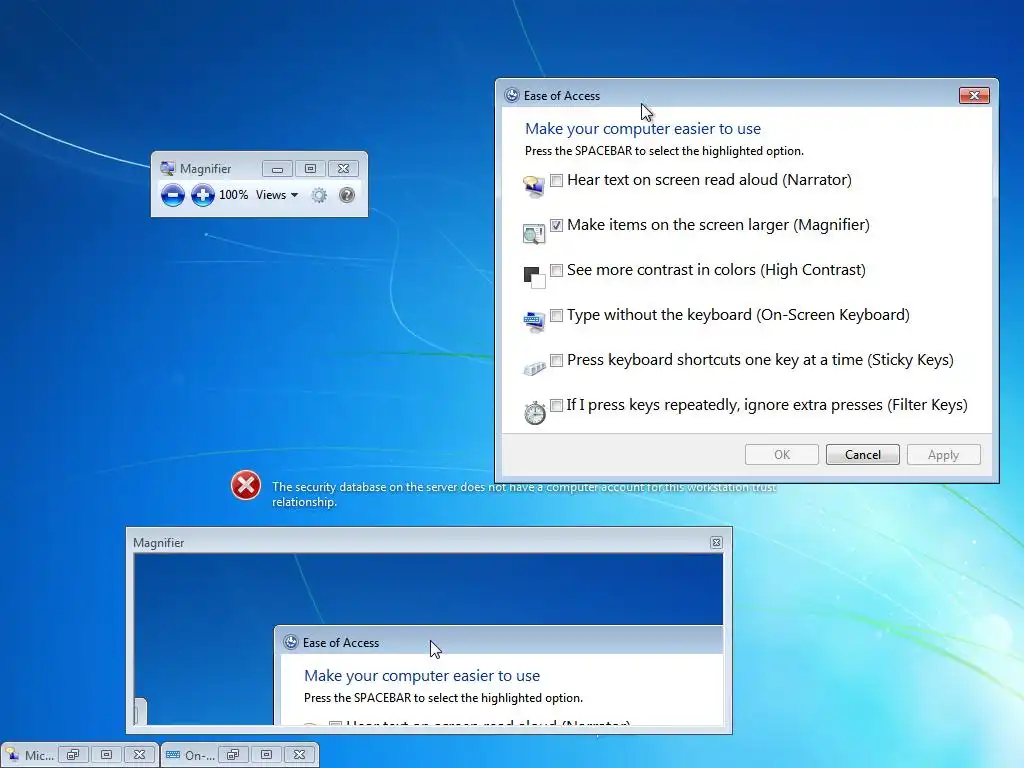Close the minimized On-... keyboard window
The height and width of the screenshot is (768, 1024).
pyautogui.click(x=299, y=754)
